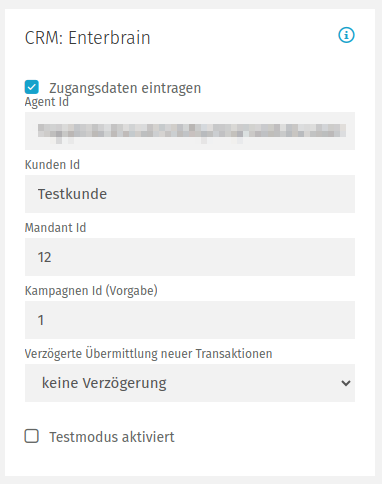Click the CRM: Enterbrain heading
The image size is (382, 484).
tap(88, 38)
